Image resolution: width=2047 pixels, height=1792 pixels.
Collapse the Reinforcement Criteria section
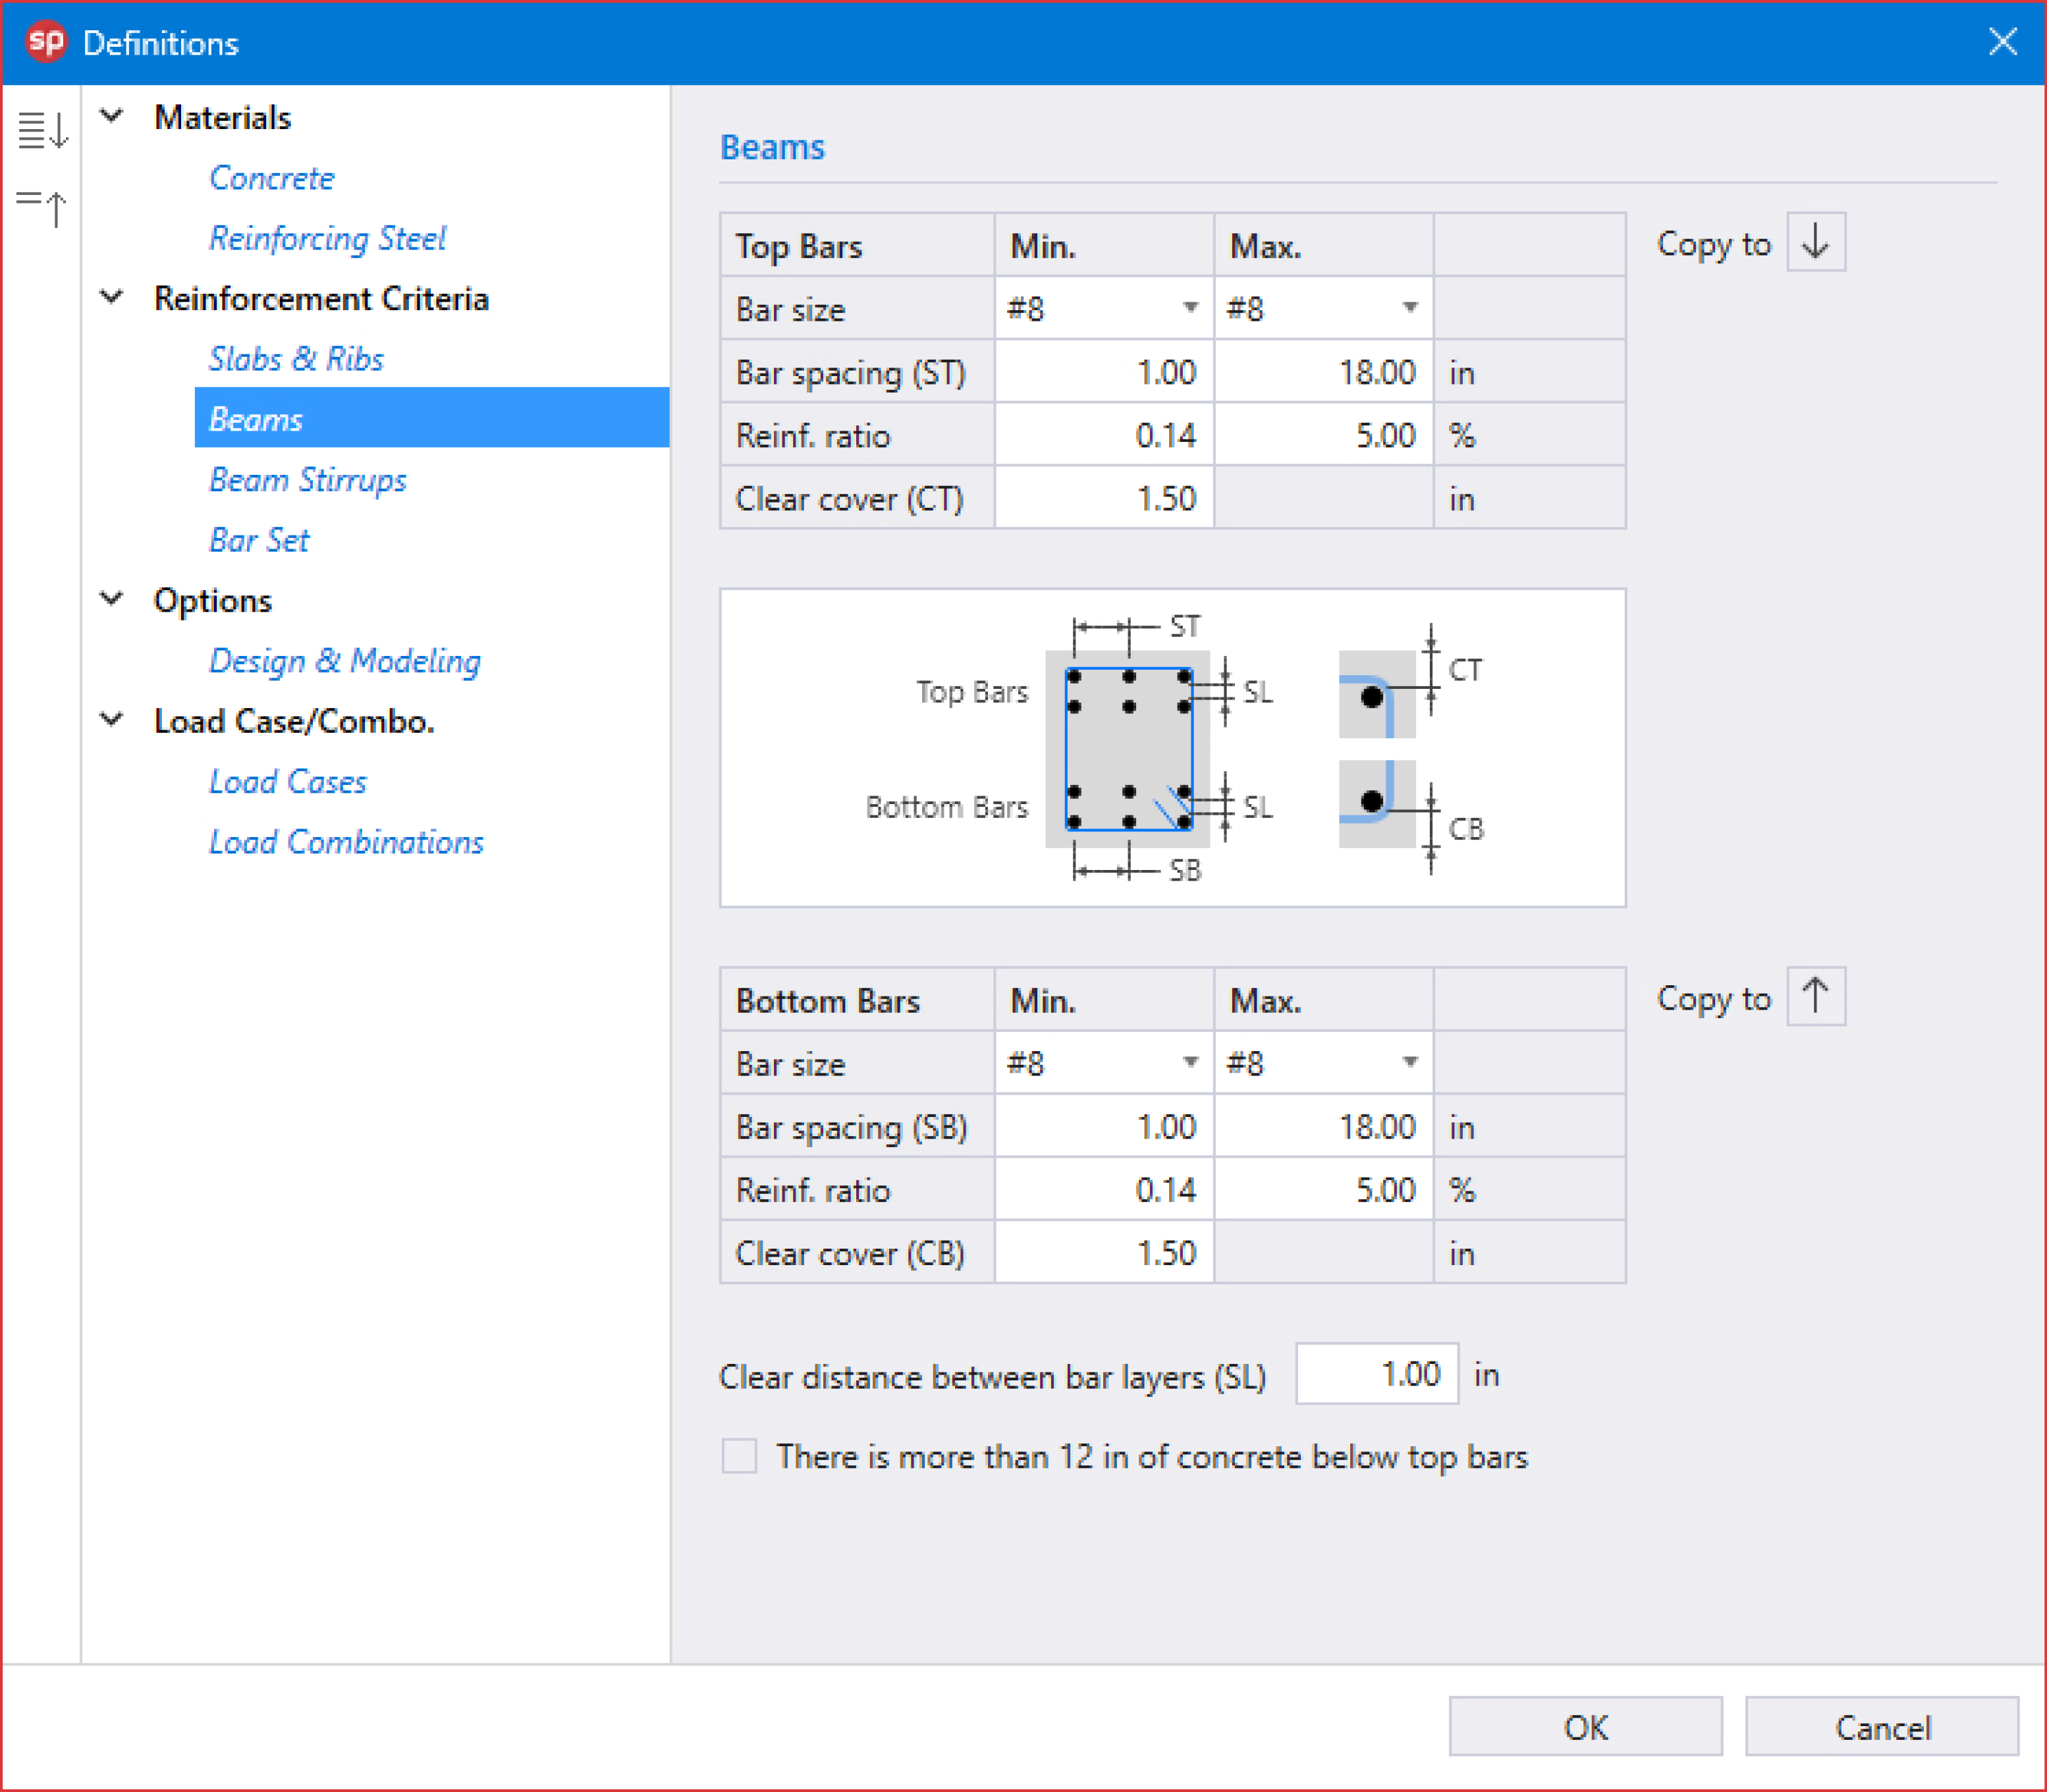pyautogui.click(x=112, y=297)
